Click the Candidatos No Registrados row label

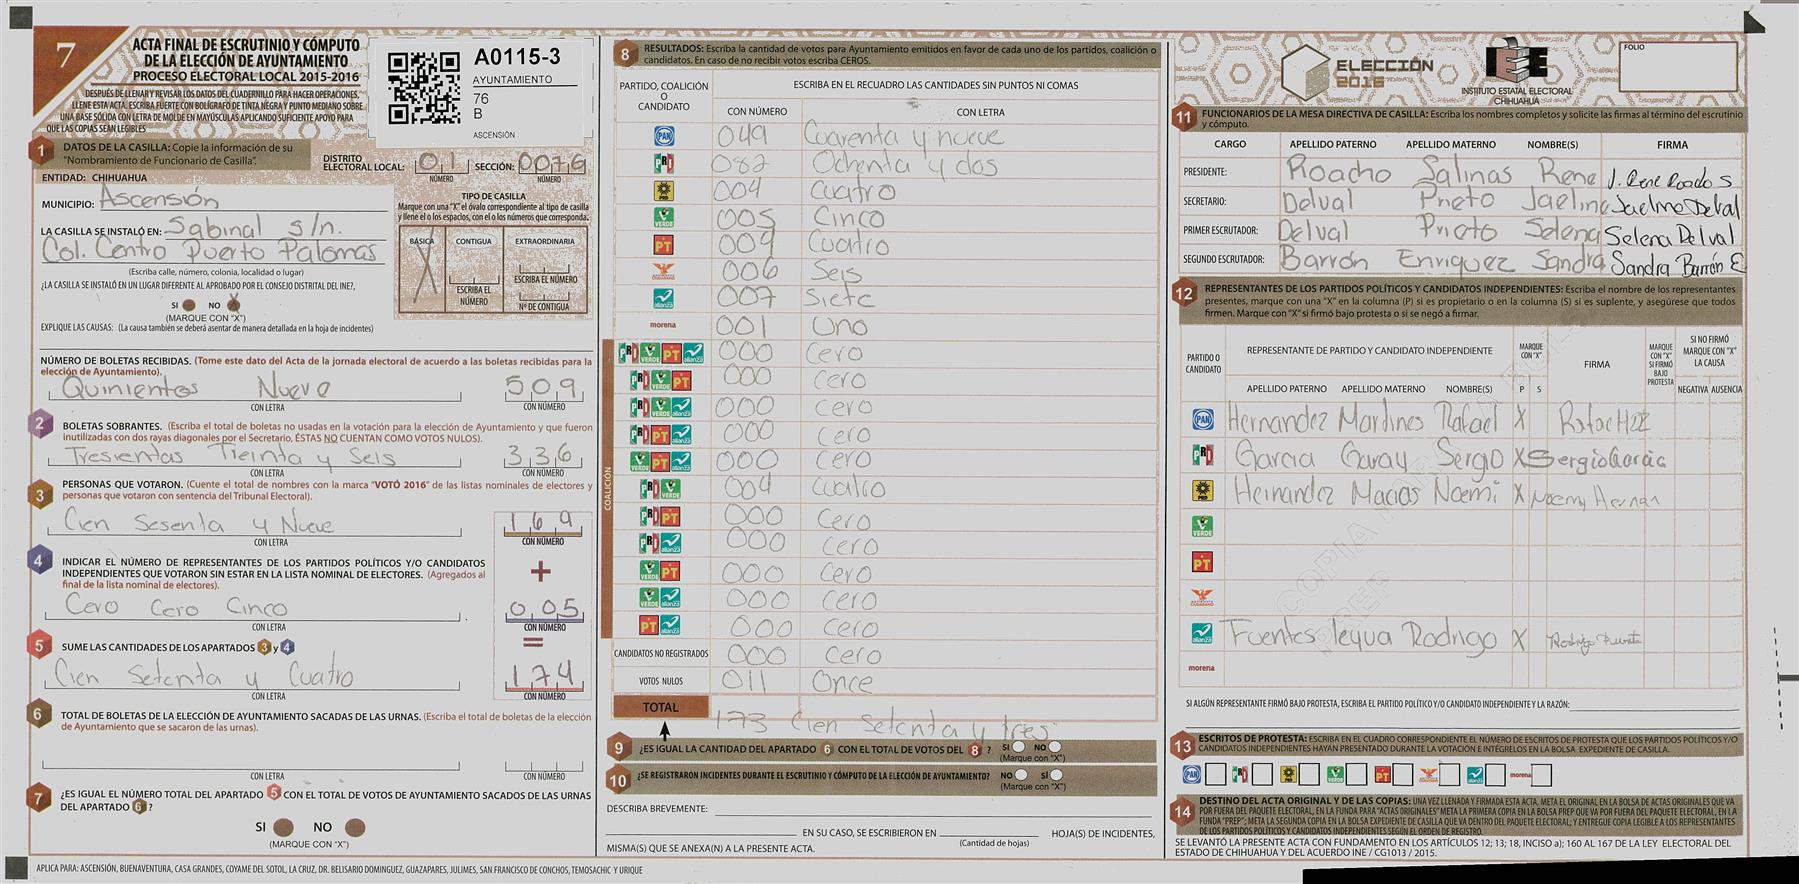click(x=660, y=654)
